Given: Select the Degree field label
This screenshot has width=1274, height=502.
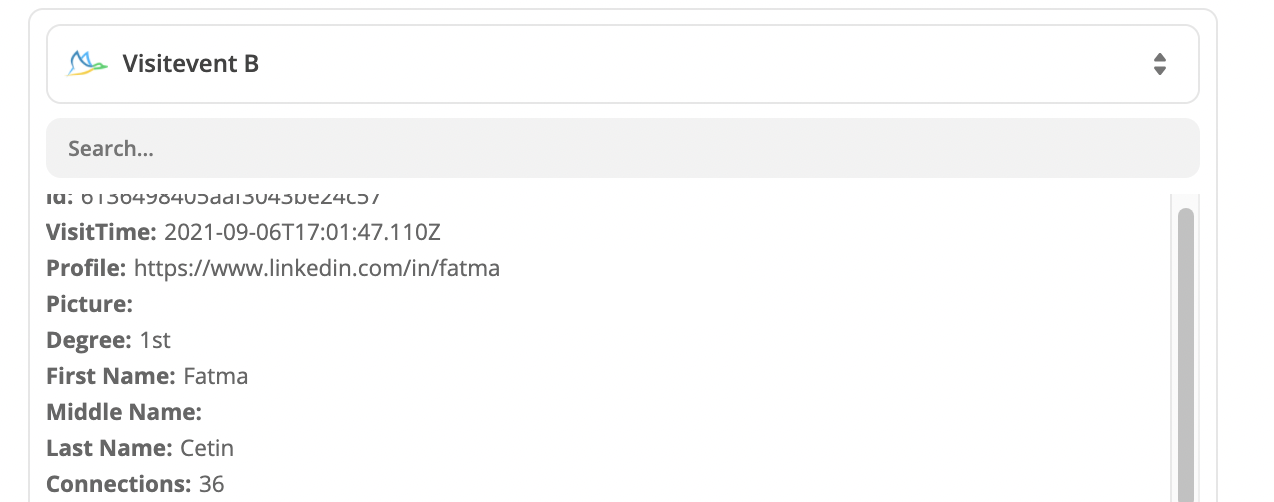Looking at the screenshot, I should (88, 340).
